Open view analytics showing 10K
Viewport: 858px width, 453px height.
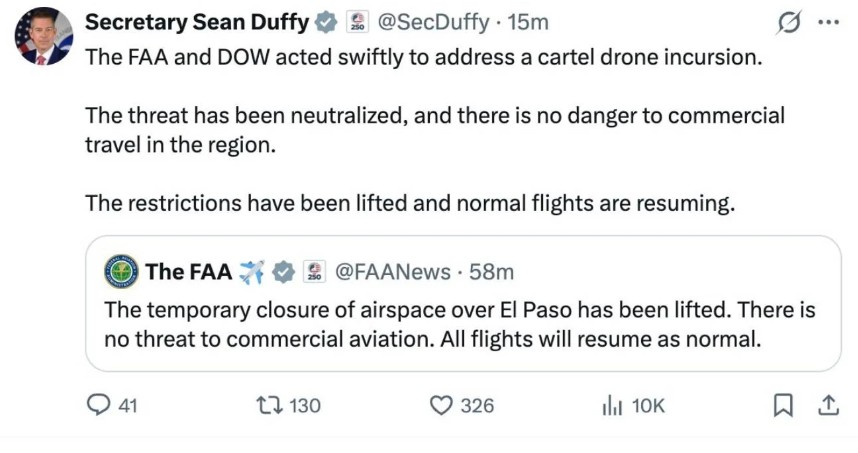coord(612,405)
